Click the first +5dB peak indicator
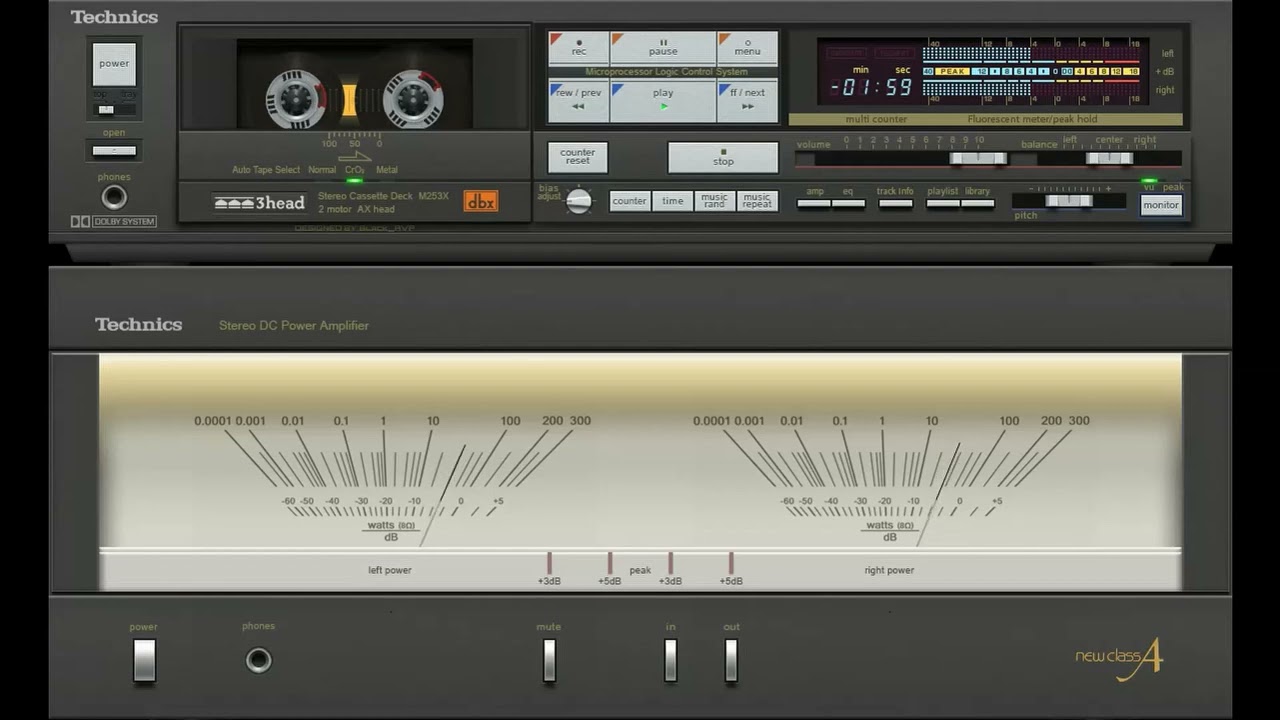 pos(610,563)
